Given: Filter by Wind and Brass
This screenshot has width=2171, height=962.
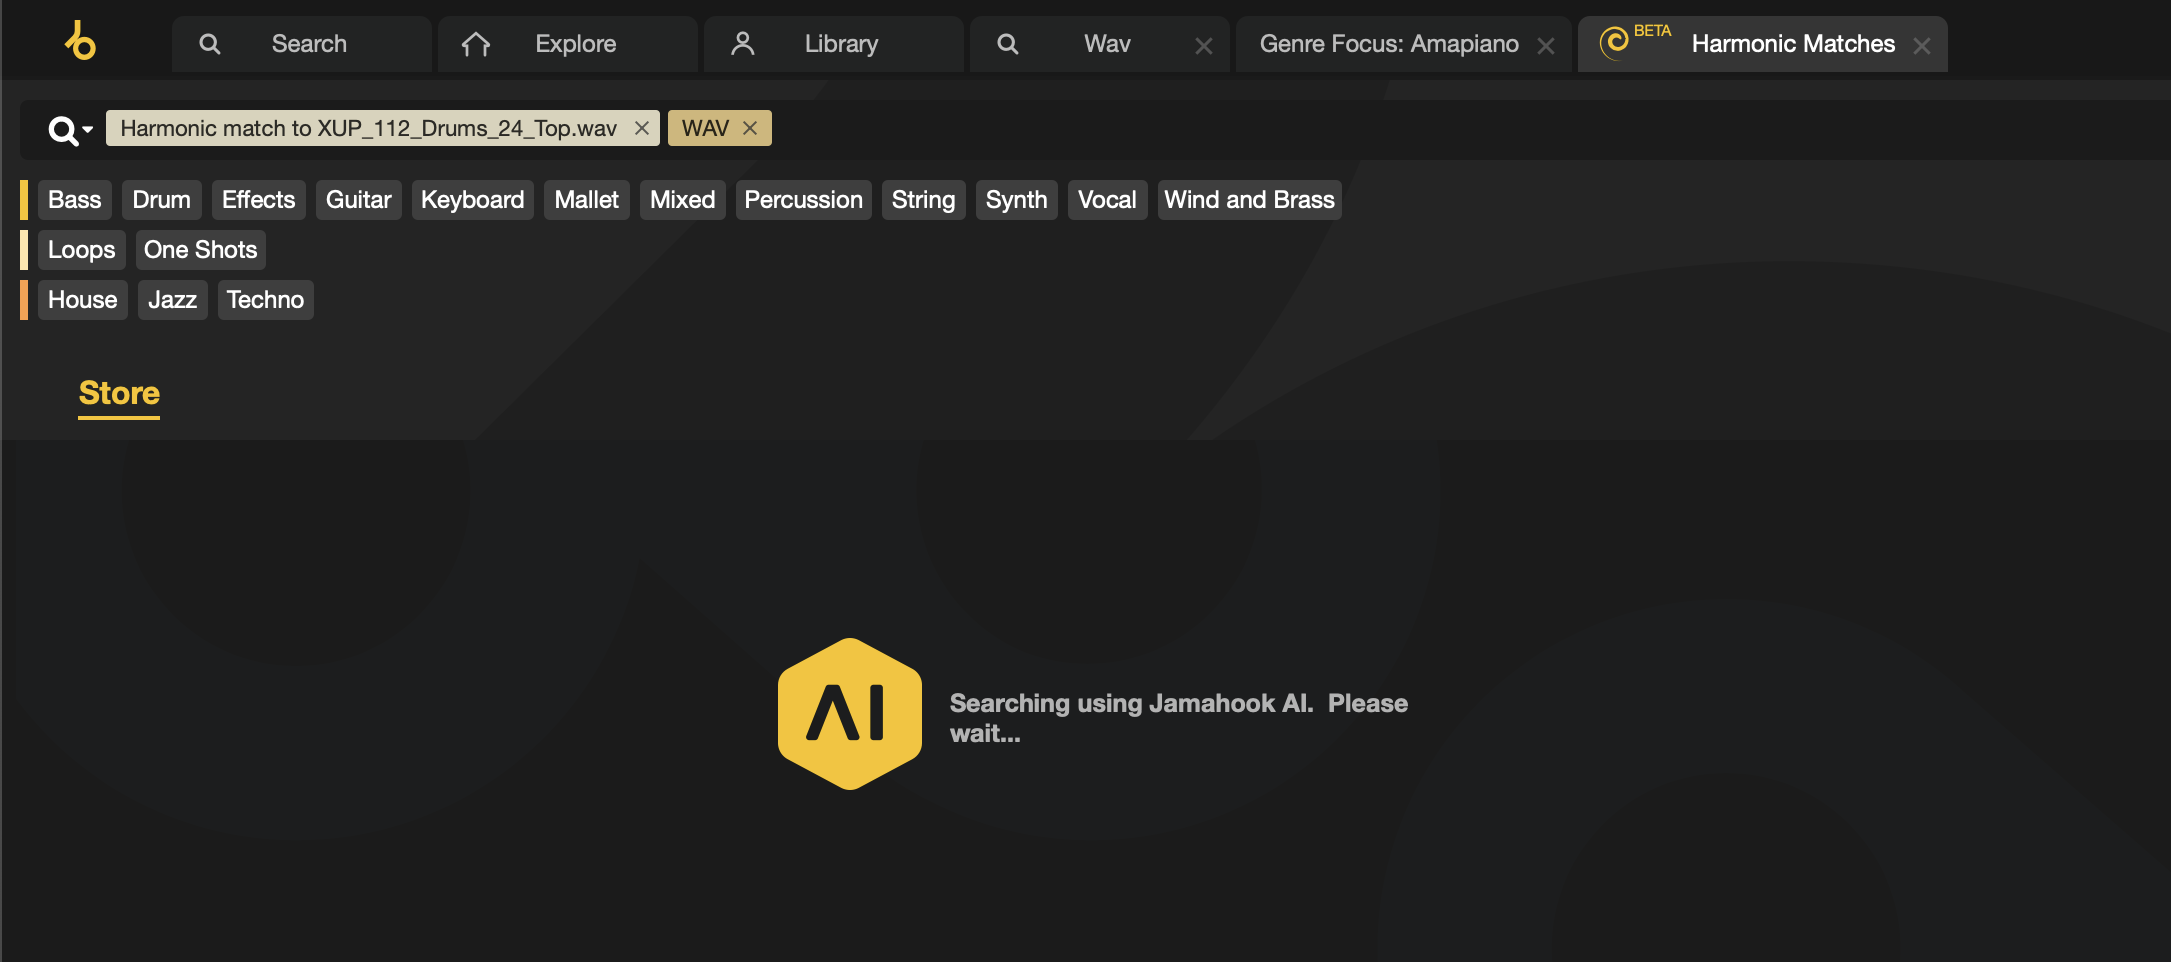Looking at the screenshot, I should pos(1250,200).
